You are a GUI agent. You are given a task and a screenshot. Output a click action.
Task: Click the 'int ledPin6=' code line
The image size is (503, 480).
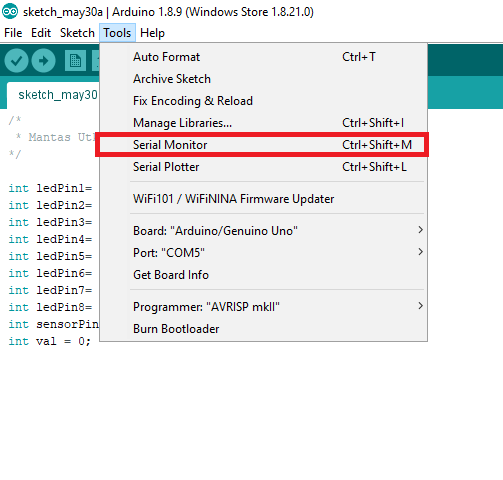click(50, 273)
